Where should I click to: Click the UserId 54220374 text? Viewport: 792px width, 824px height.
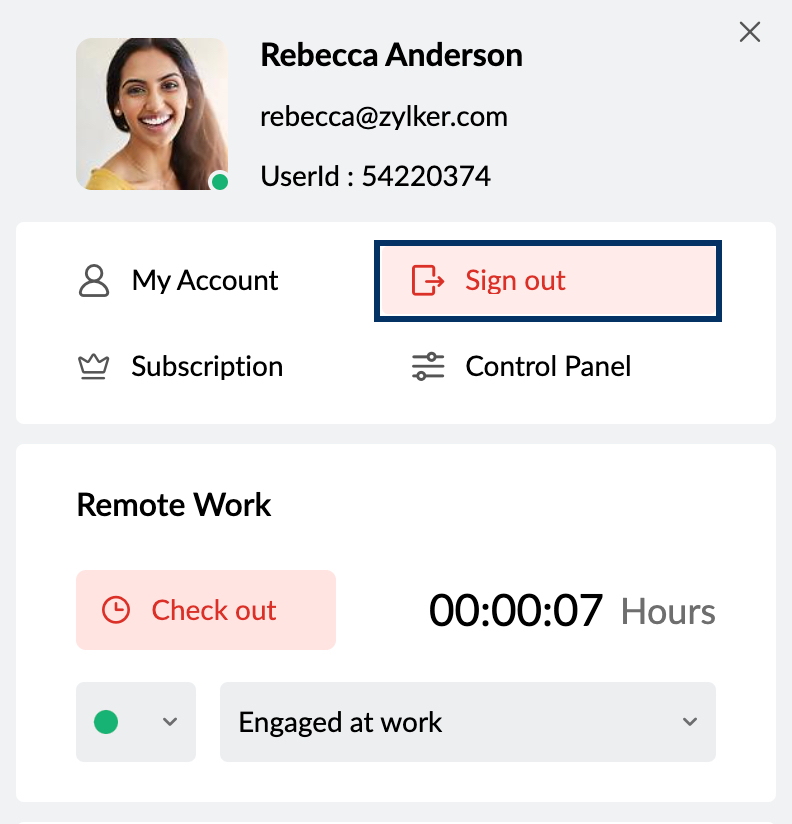point(375,177)
